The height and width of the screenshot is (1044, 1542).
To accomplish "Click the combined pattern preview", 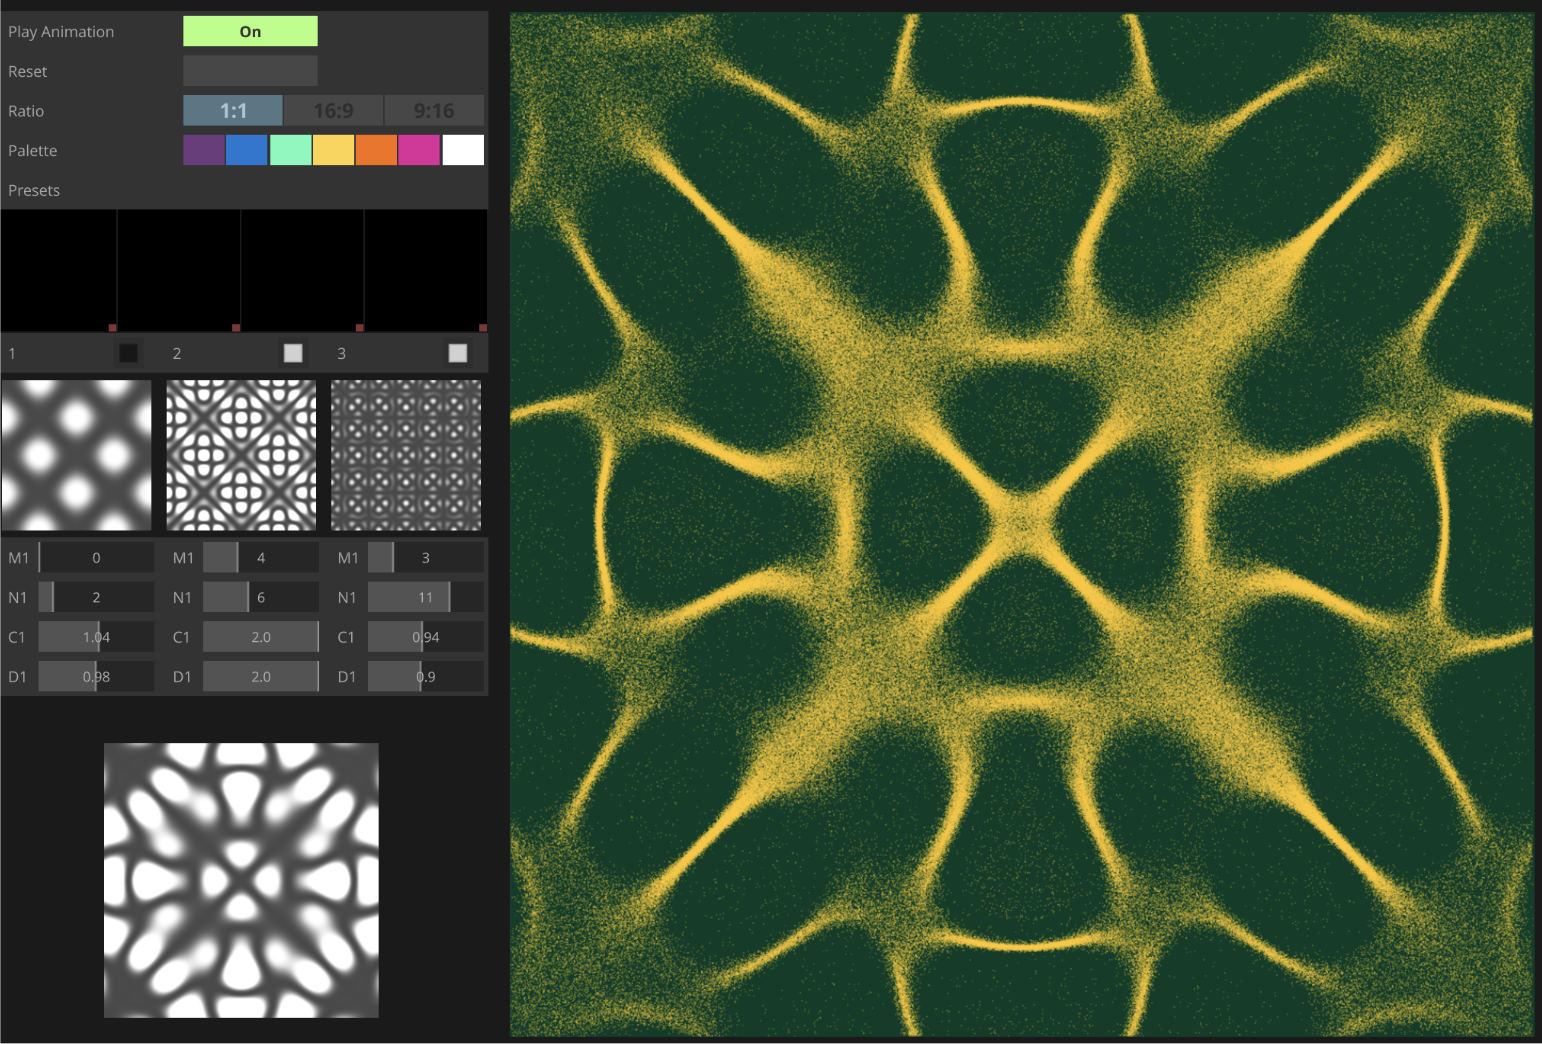I will 240,880.
